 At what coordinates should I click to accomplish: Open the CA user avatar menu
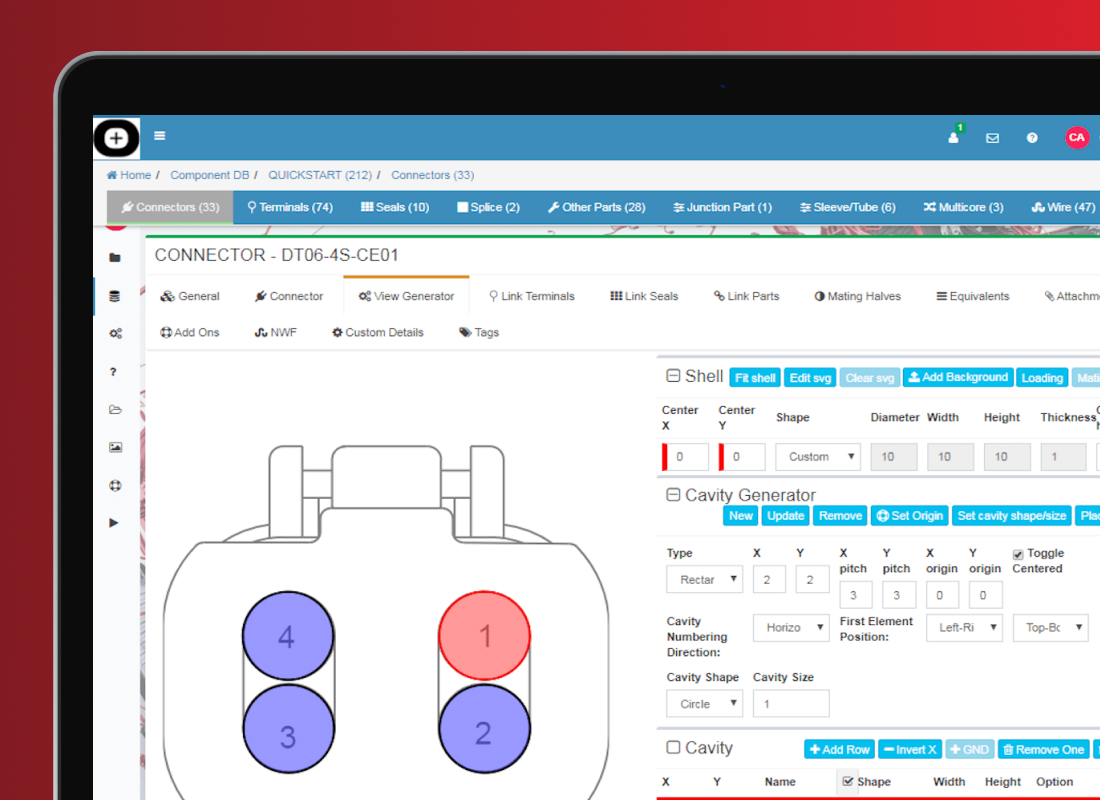pyautogui.click(x=1076, y=138)
